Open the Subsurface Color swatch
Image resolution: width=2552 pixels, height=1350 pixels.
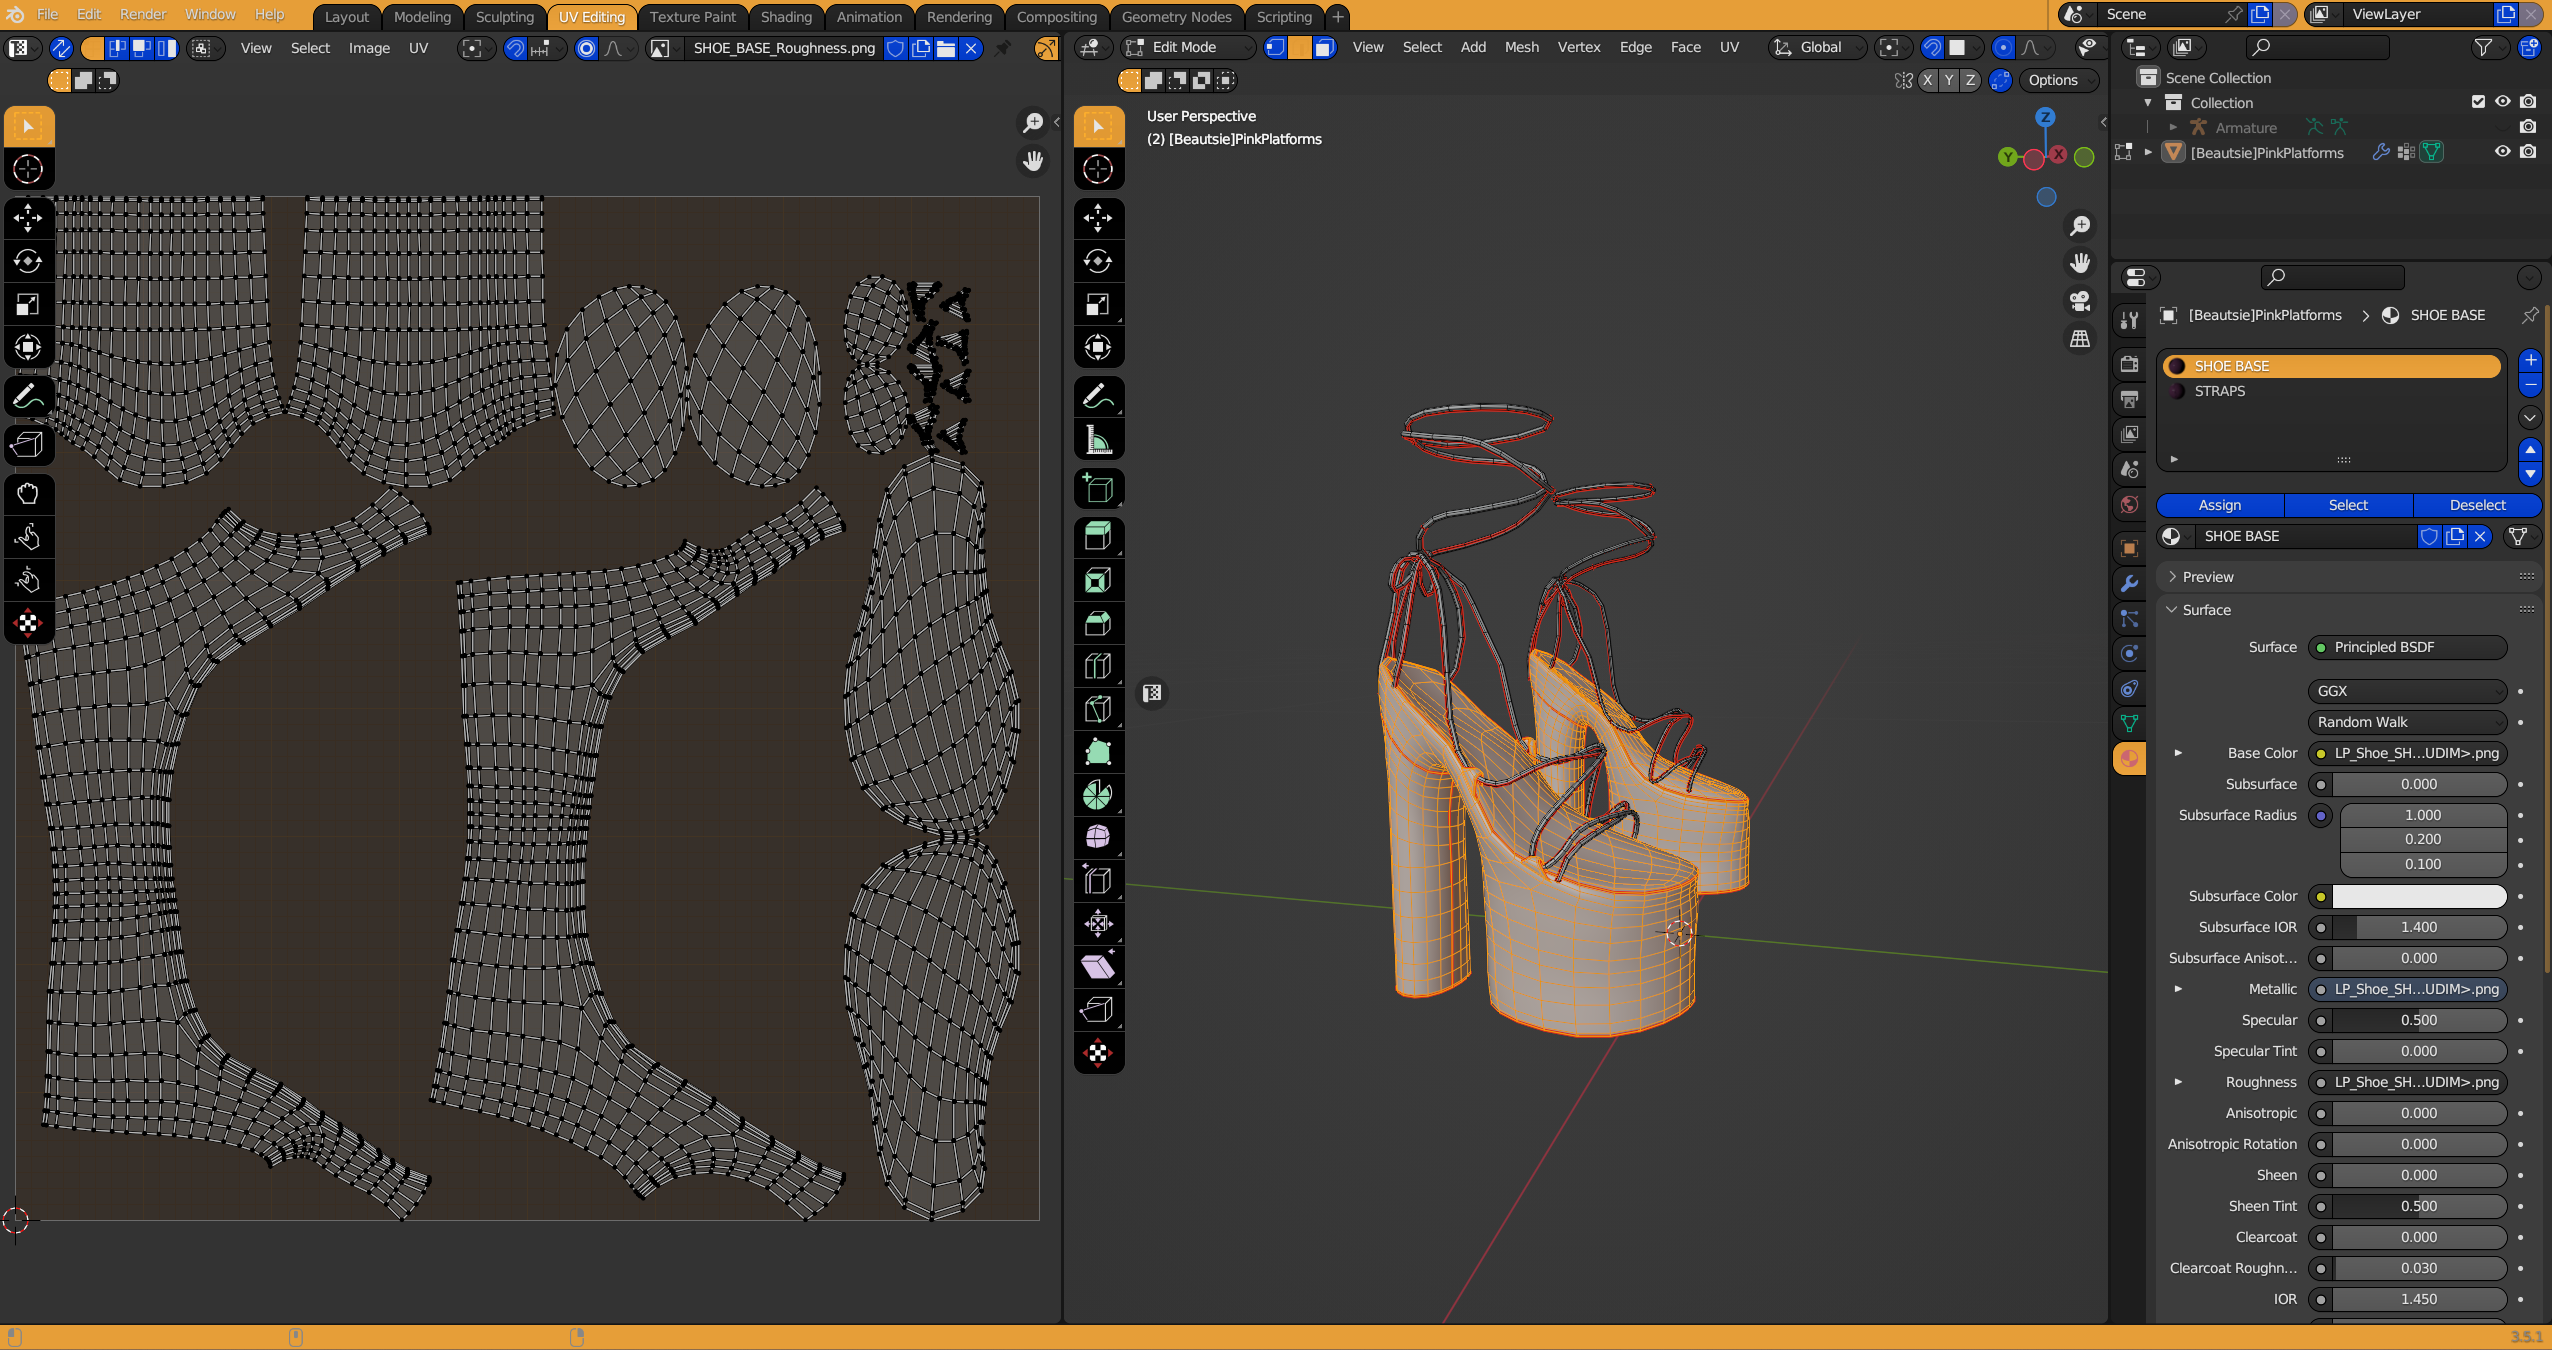[x=2419, y=896]
